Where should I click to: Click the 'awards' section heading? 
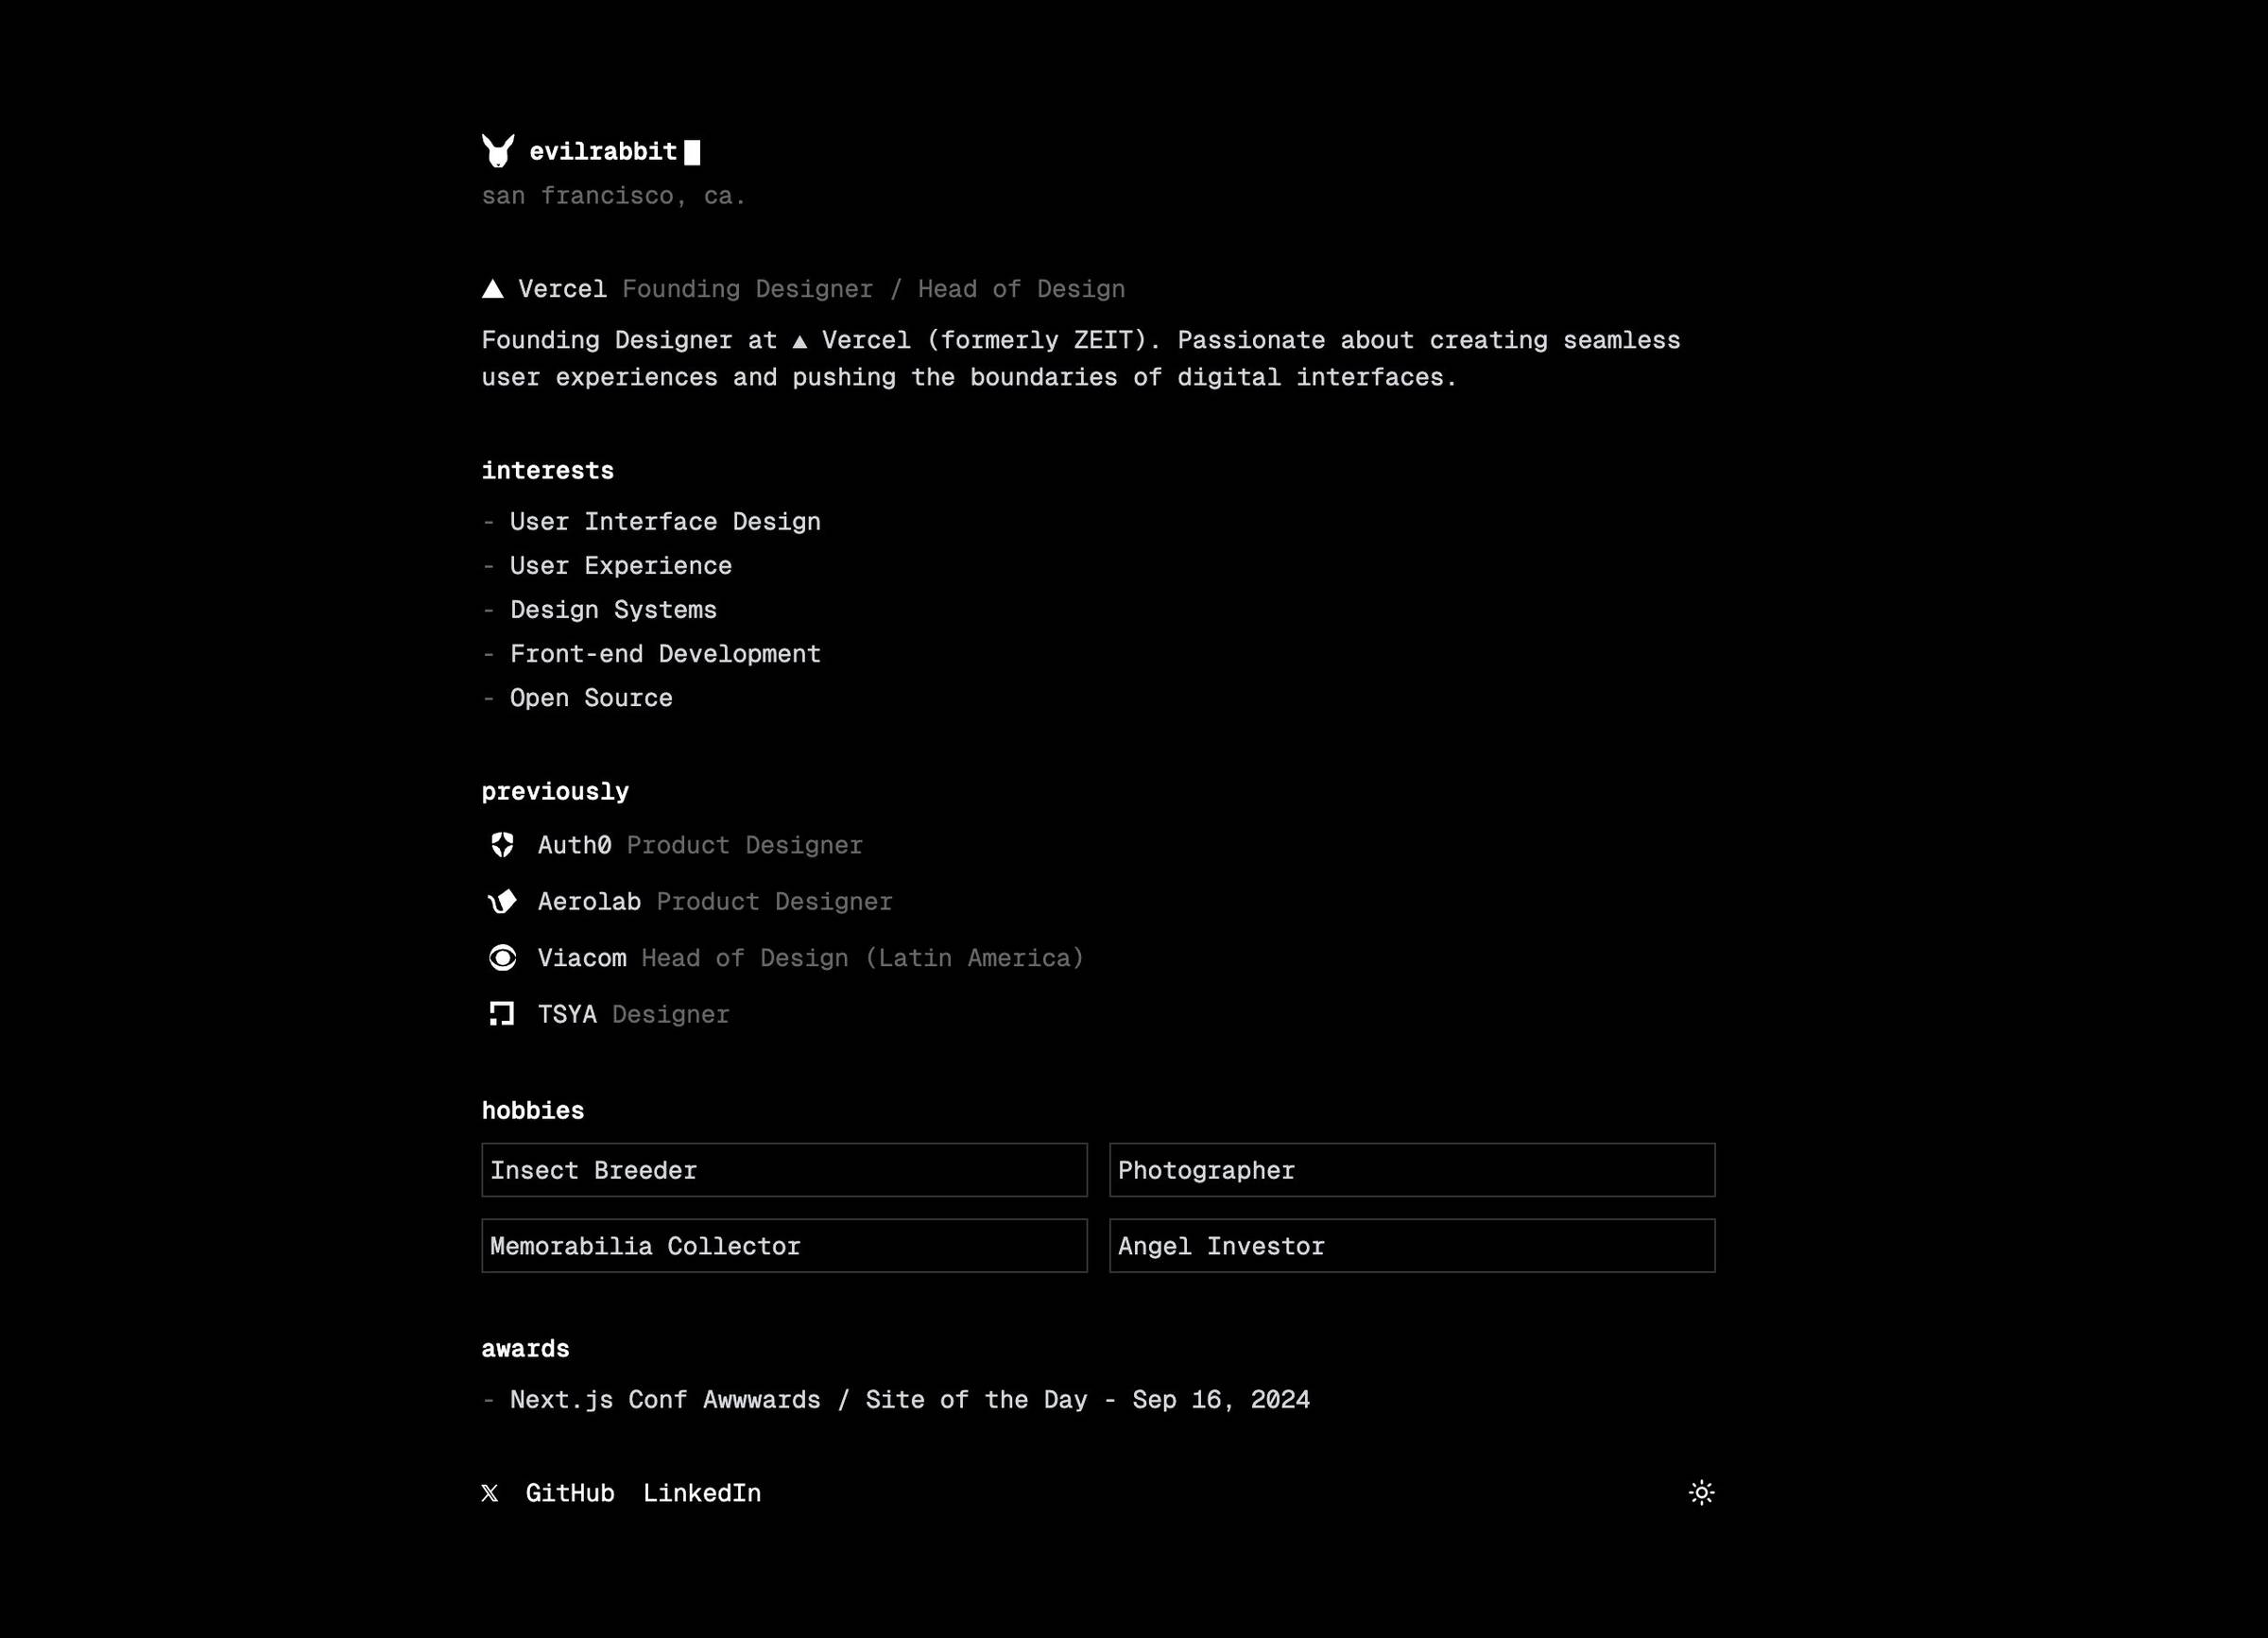[525, 1349]
